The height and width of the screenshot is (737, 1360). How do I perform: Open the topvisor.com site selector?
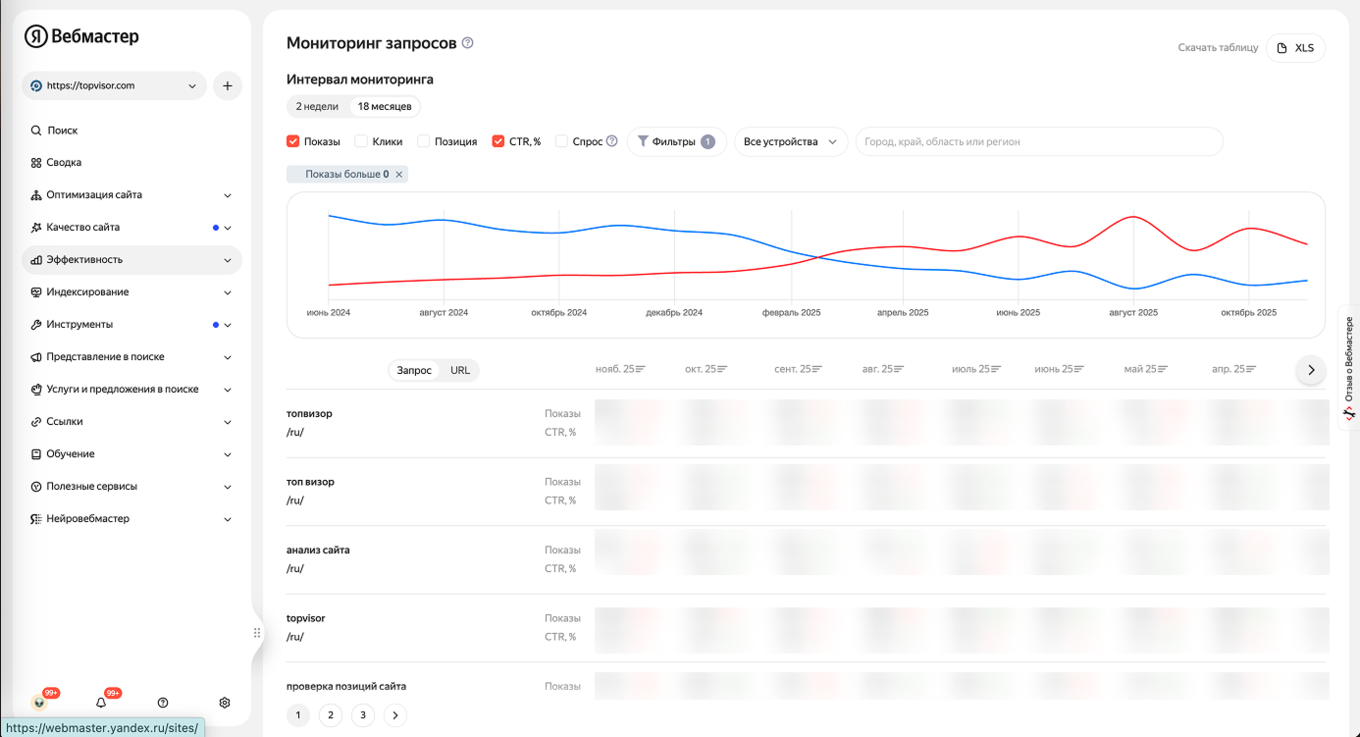point(113,86)
